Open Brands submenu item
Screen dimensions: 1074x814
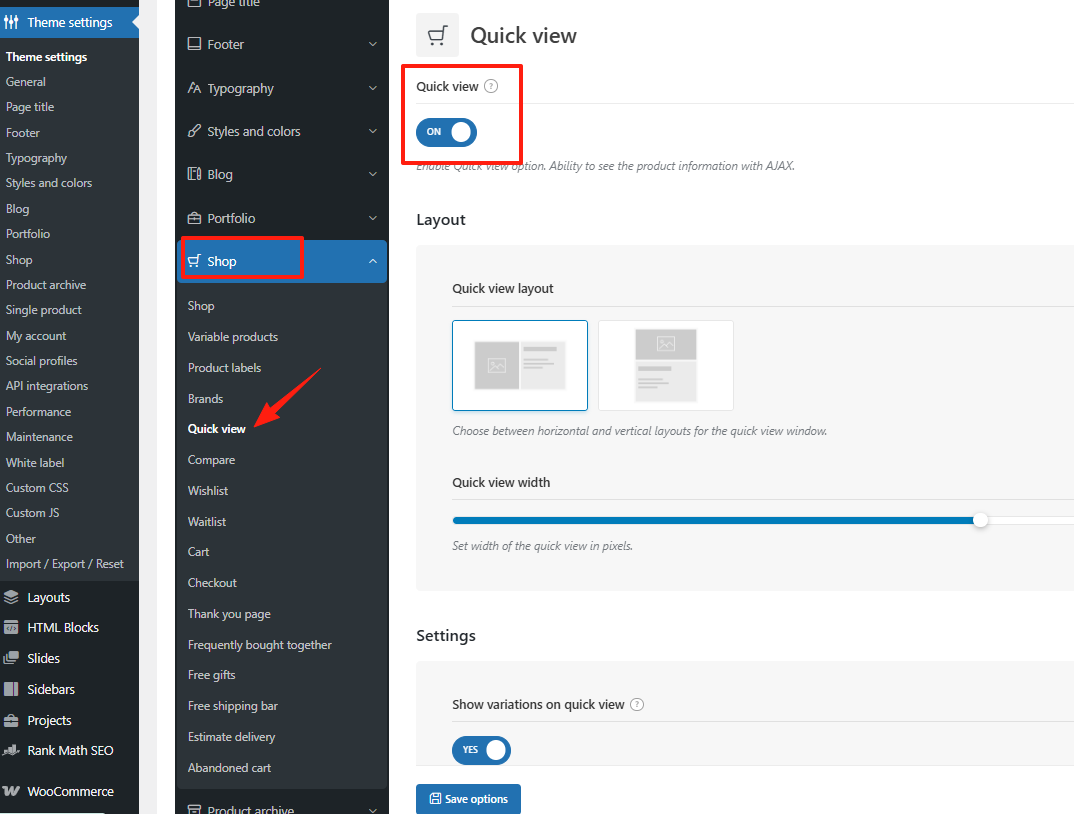click(205, 398)
